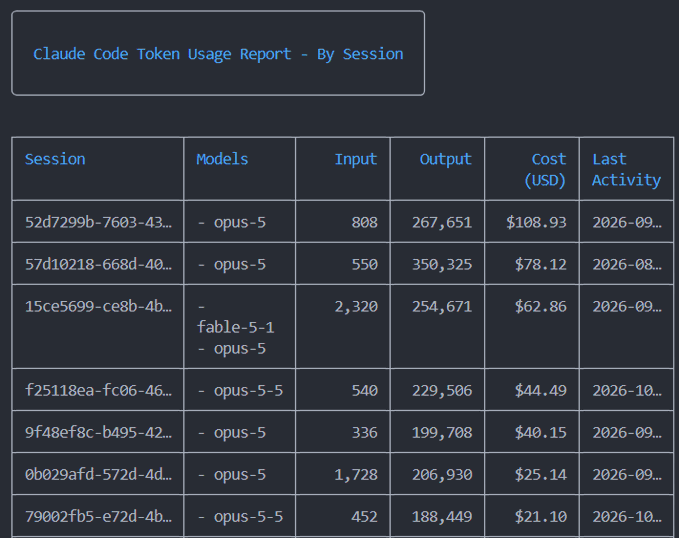The image size is (679, 538).
Task: Click input value 550
Action: tap(365, 264)
